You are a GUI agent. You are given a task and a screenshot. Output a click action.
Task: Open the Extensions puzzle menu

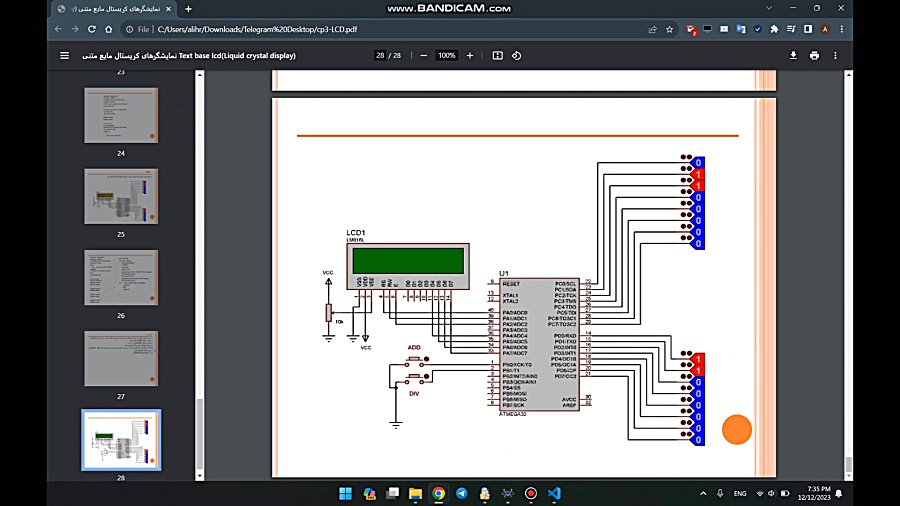774,29
